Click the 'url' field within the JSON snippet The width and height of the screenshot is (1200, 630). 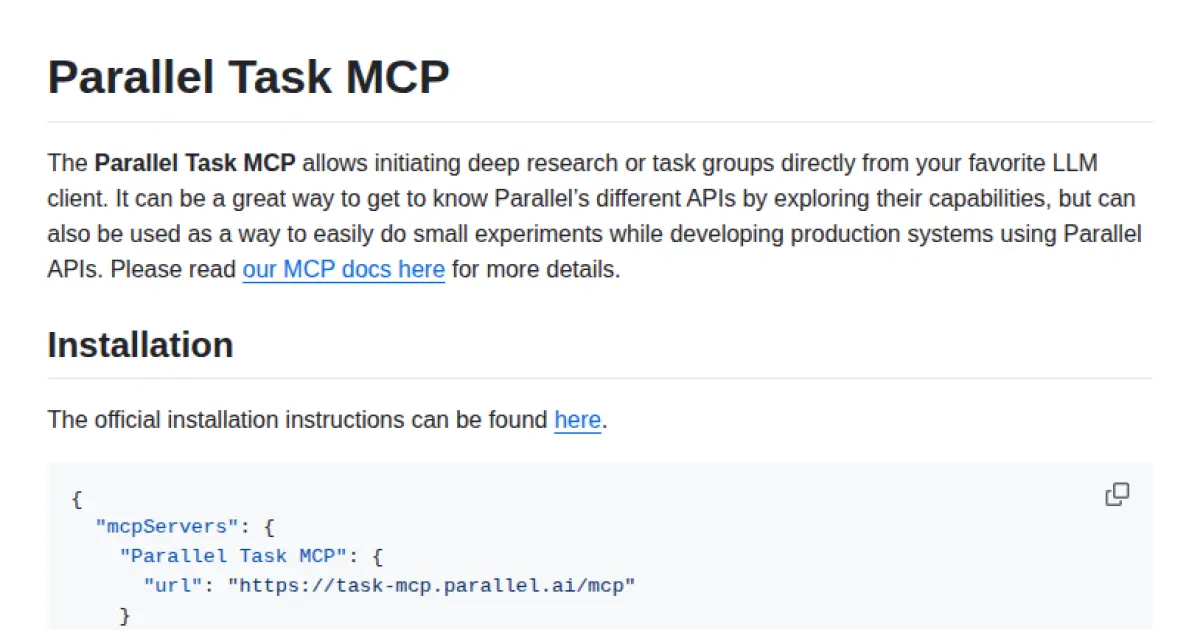[173, 585]
